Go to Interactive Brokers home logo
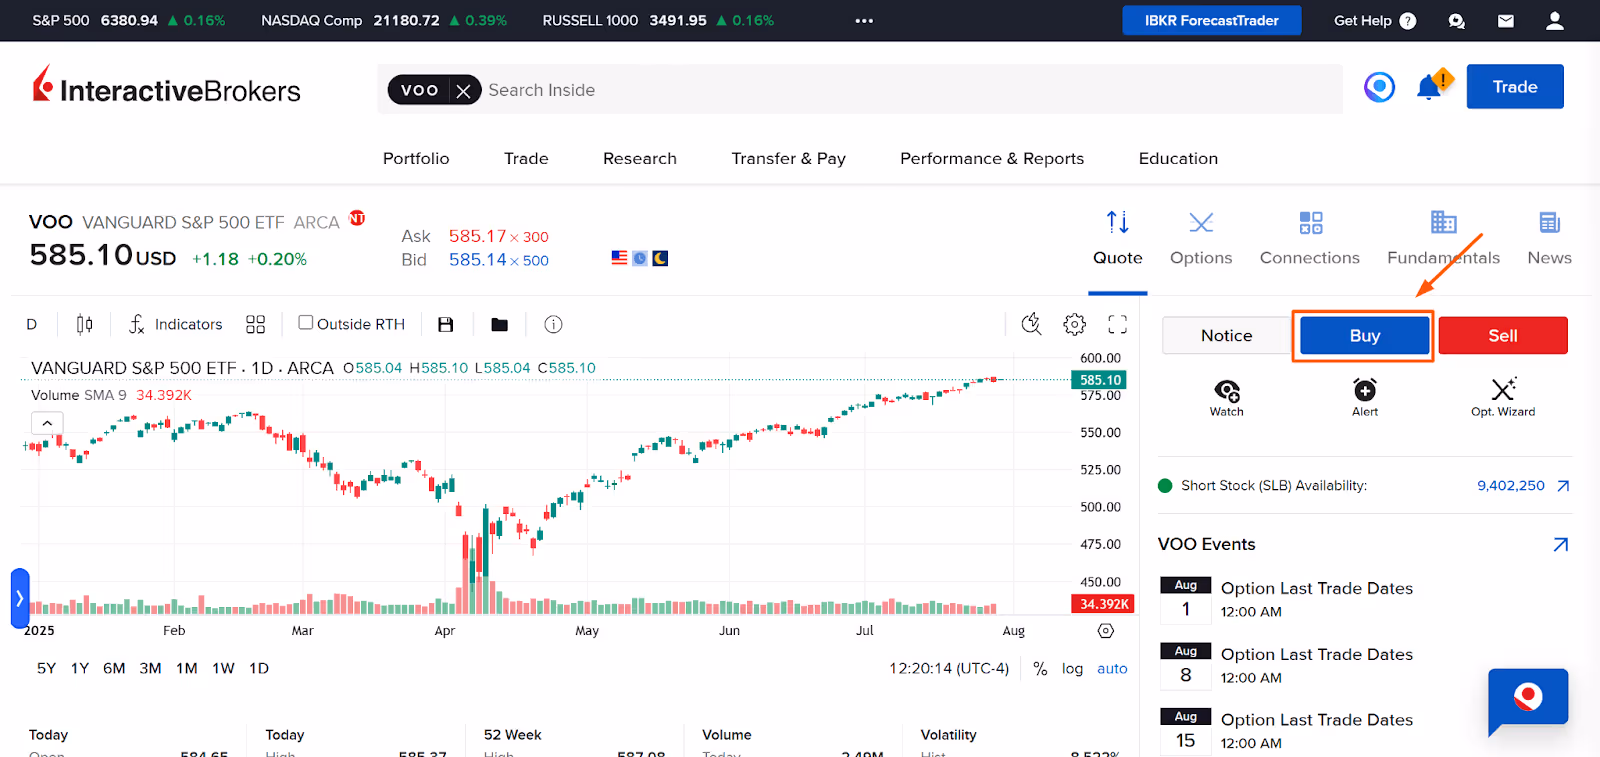The width and height of the screenshot is (1600, 757). point(167,87)
